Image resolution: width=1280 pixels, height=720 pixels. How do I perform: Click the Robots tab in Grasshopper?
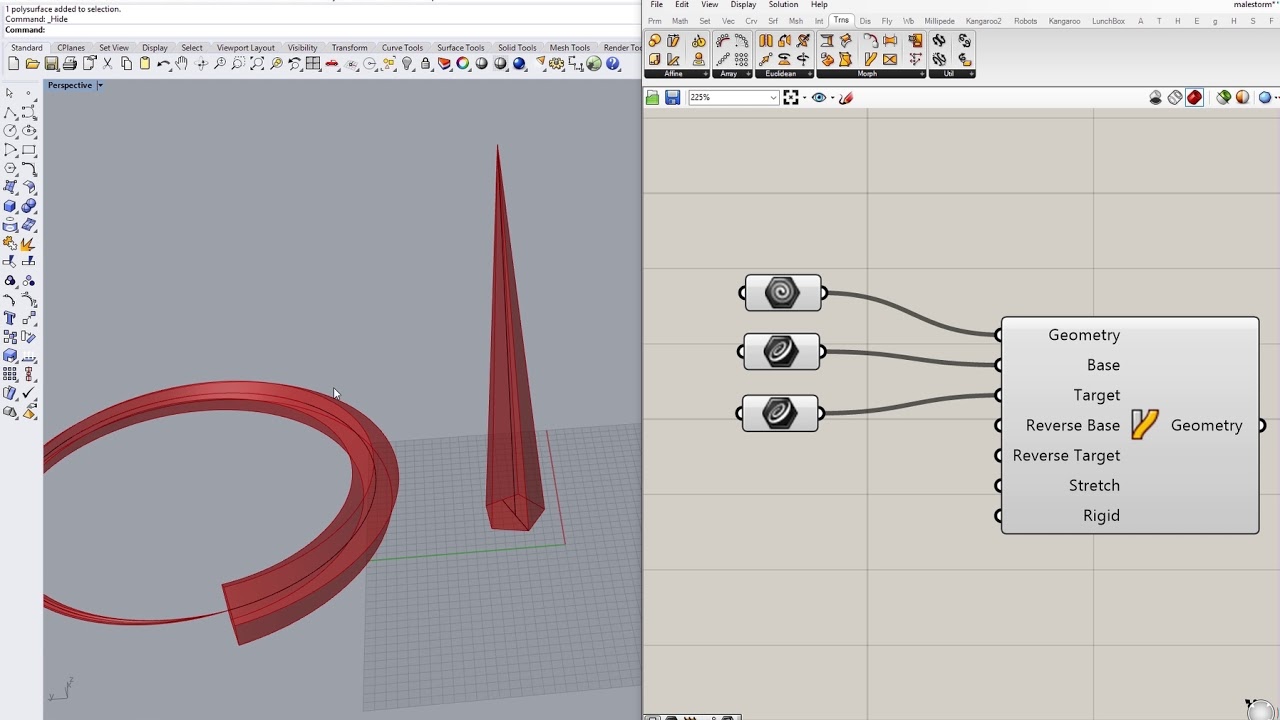[x=1025, y=21]
